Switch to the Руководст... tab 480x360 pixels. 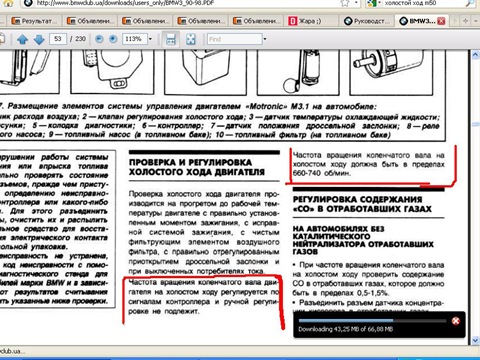pyautogui.click(x=367, y=21)
